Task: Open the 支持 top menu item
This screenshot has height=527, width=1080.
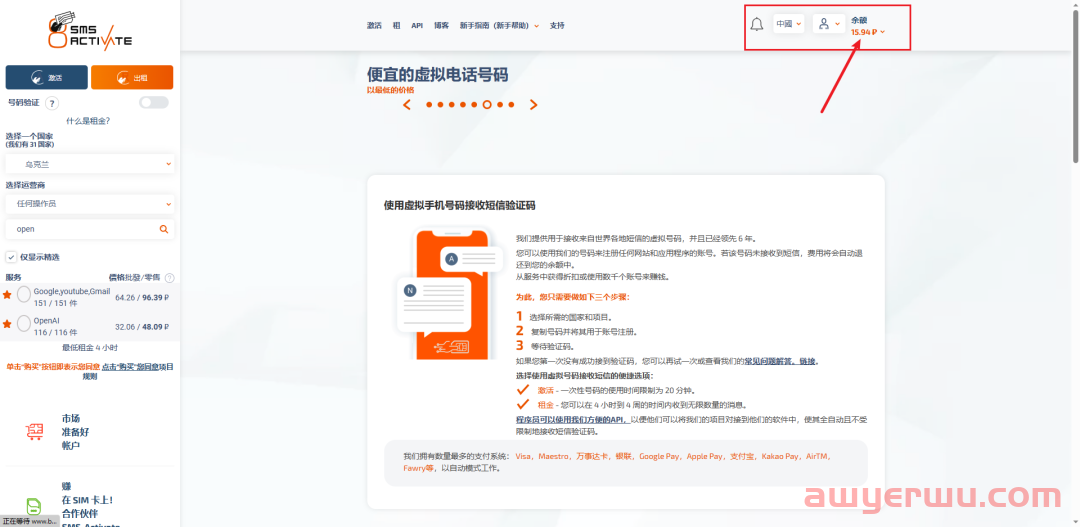Action: click(557, 25)
